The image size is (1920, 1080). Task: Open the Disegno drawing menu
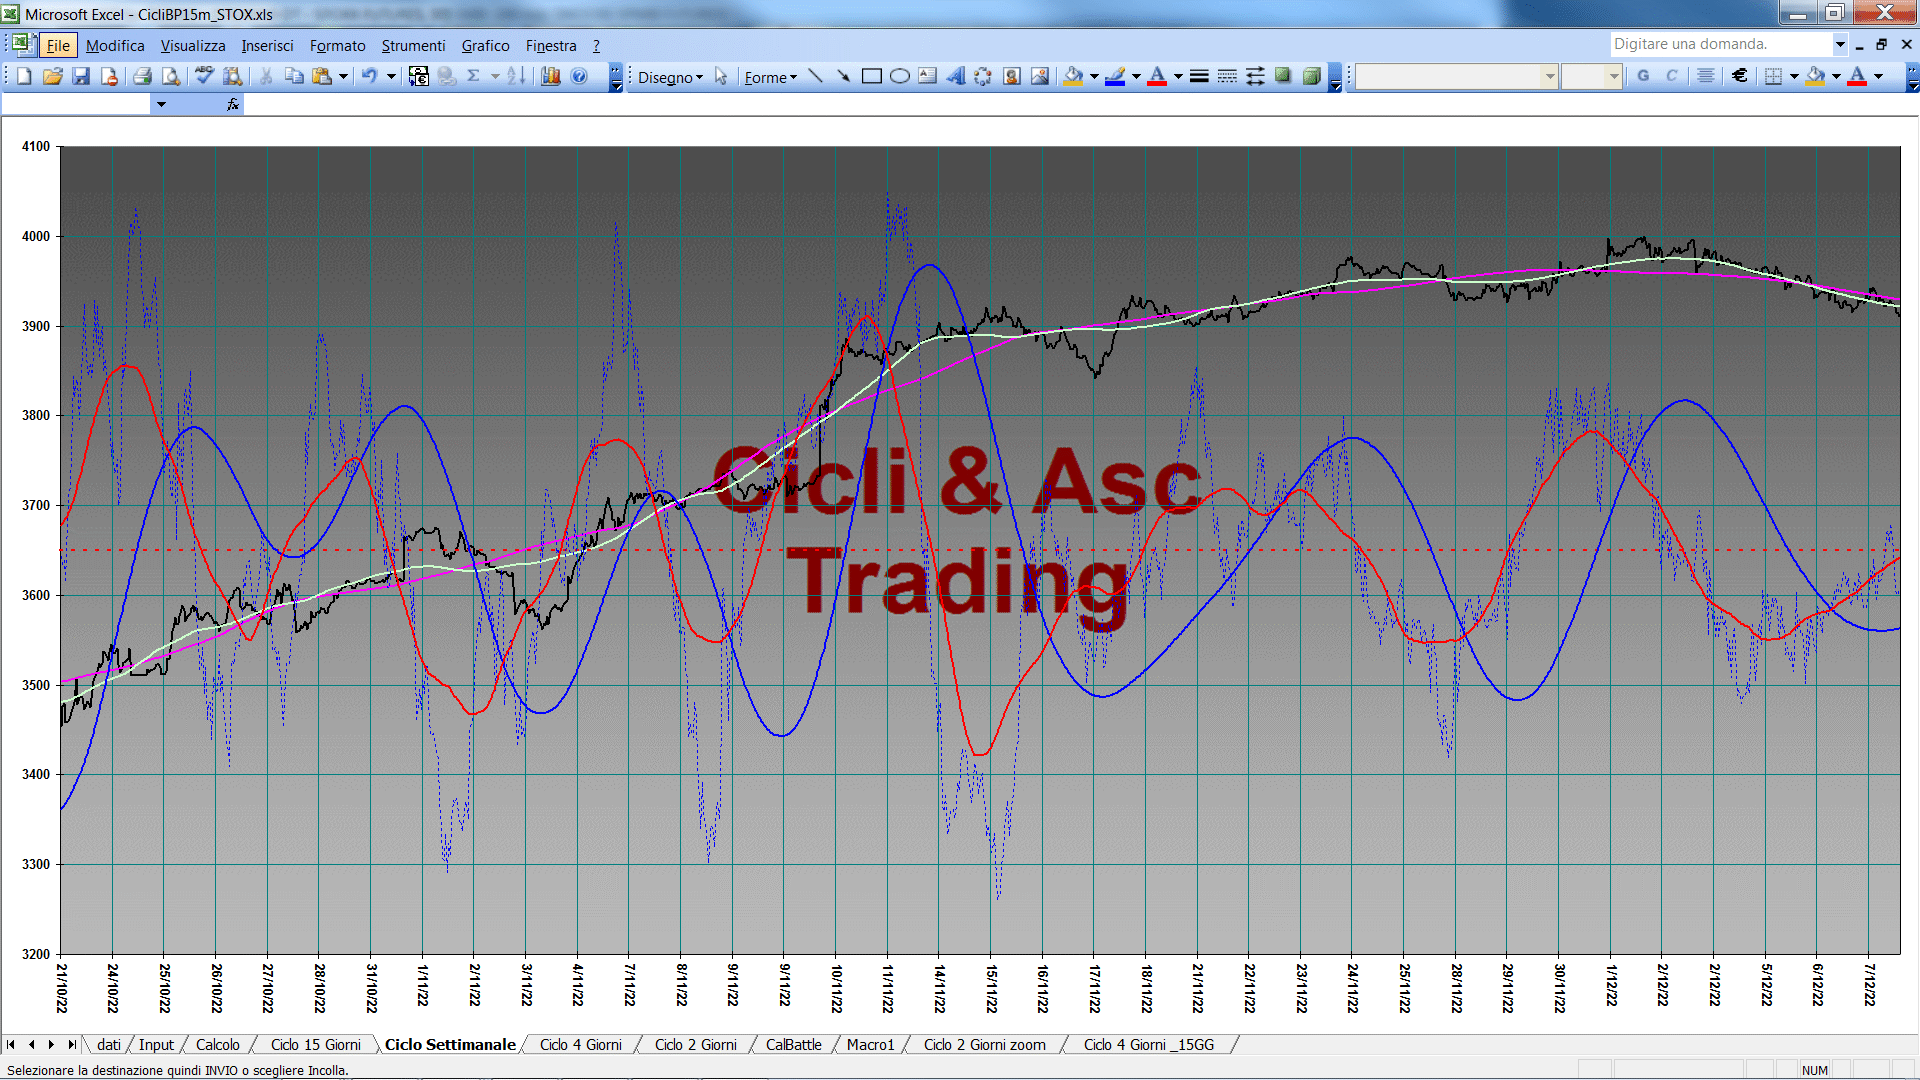tap(670, 77)
